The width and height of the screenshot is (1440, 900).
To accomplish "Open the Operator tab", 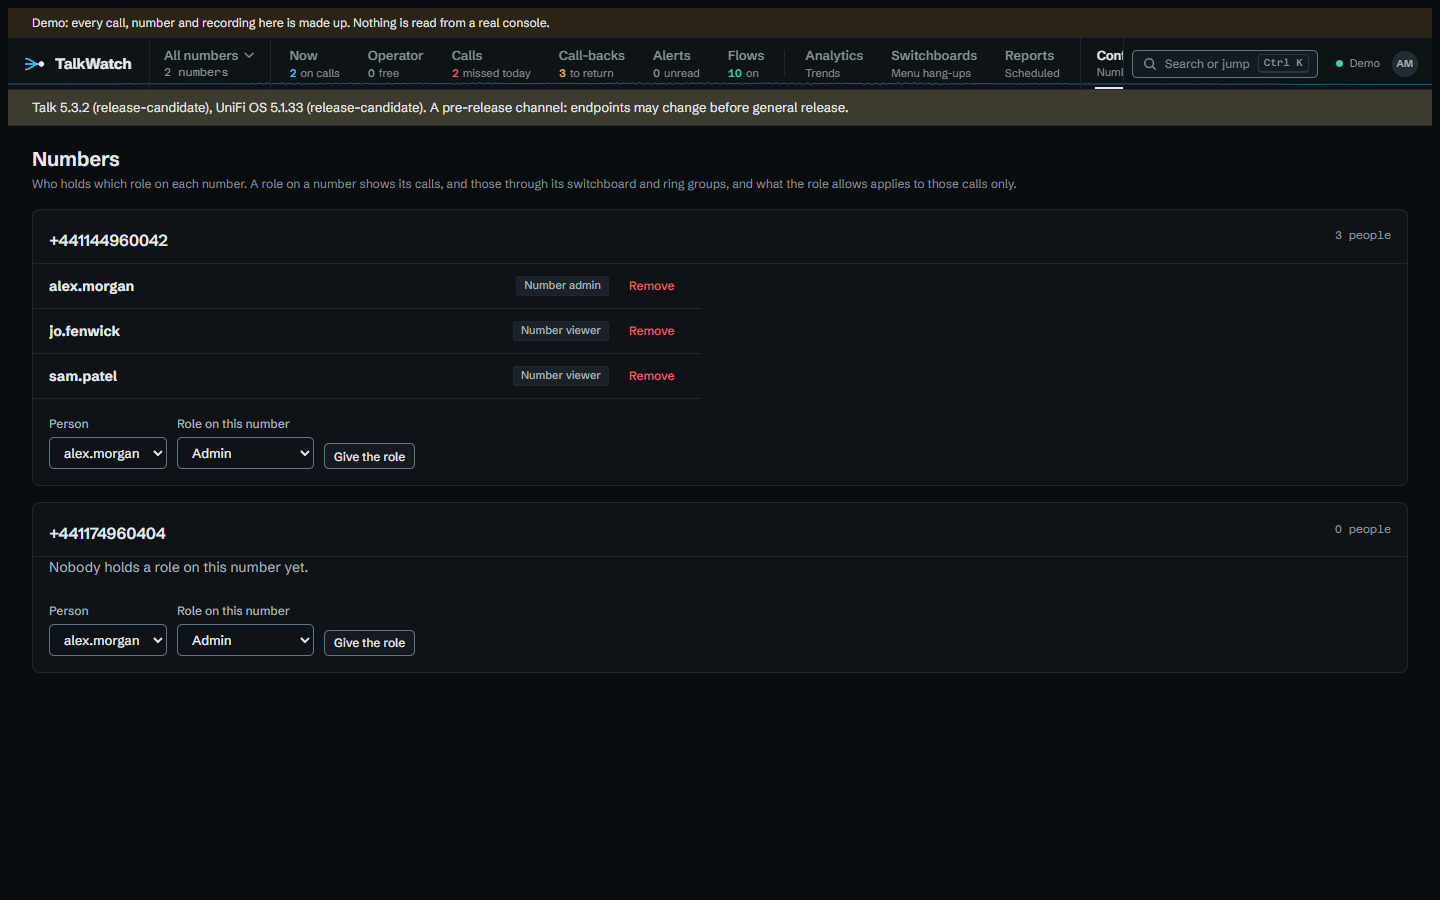I will tap(395, 63).
